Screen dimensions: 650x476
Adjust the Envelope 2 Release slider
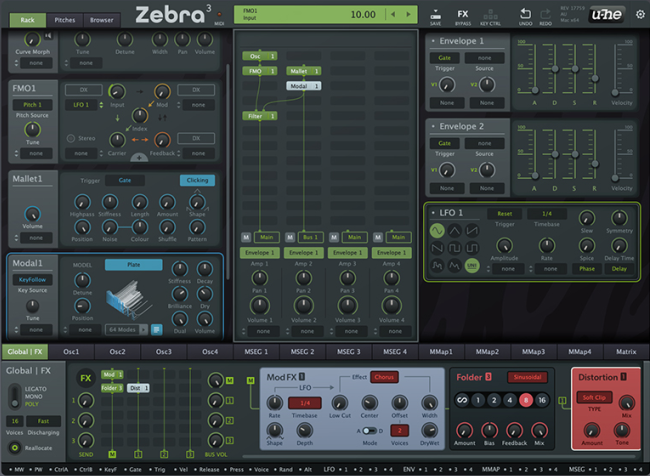tap(595, 164)
